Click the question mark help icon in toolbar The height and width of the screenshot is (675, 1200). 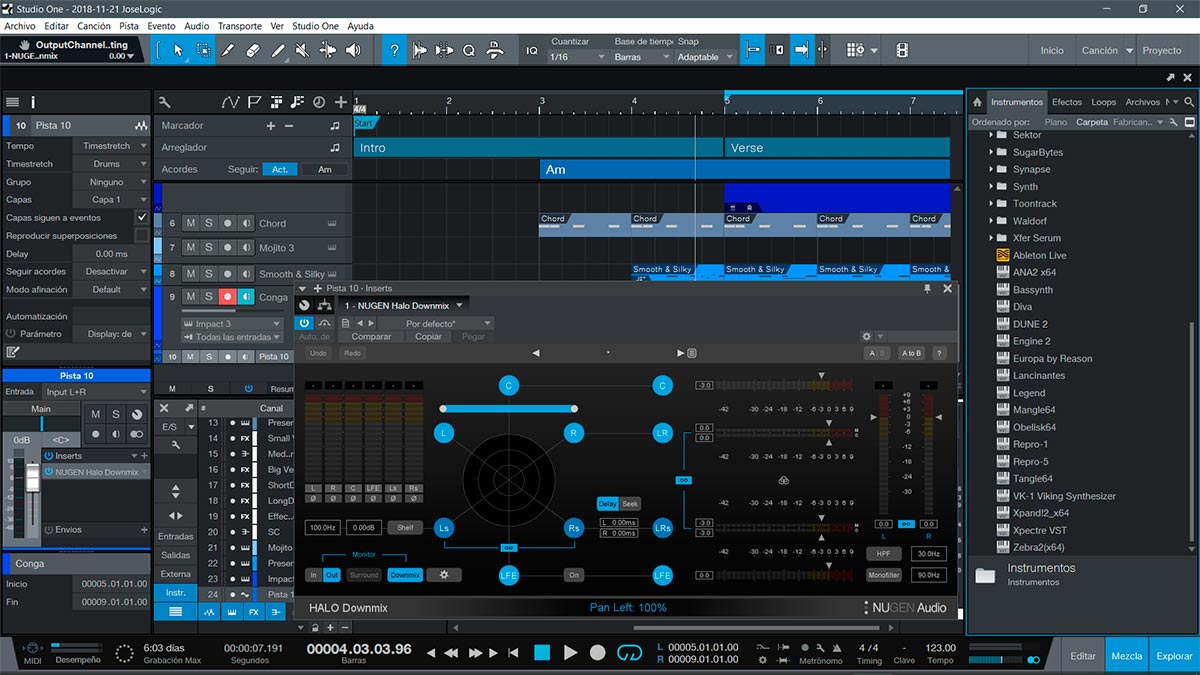pyautogui.click(x=394, y=50)
